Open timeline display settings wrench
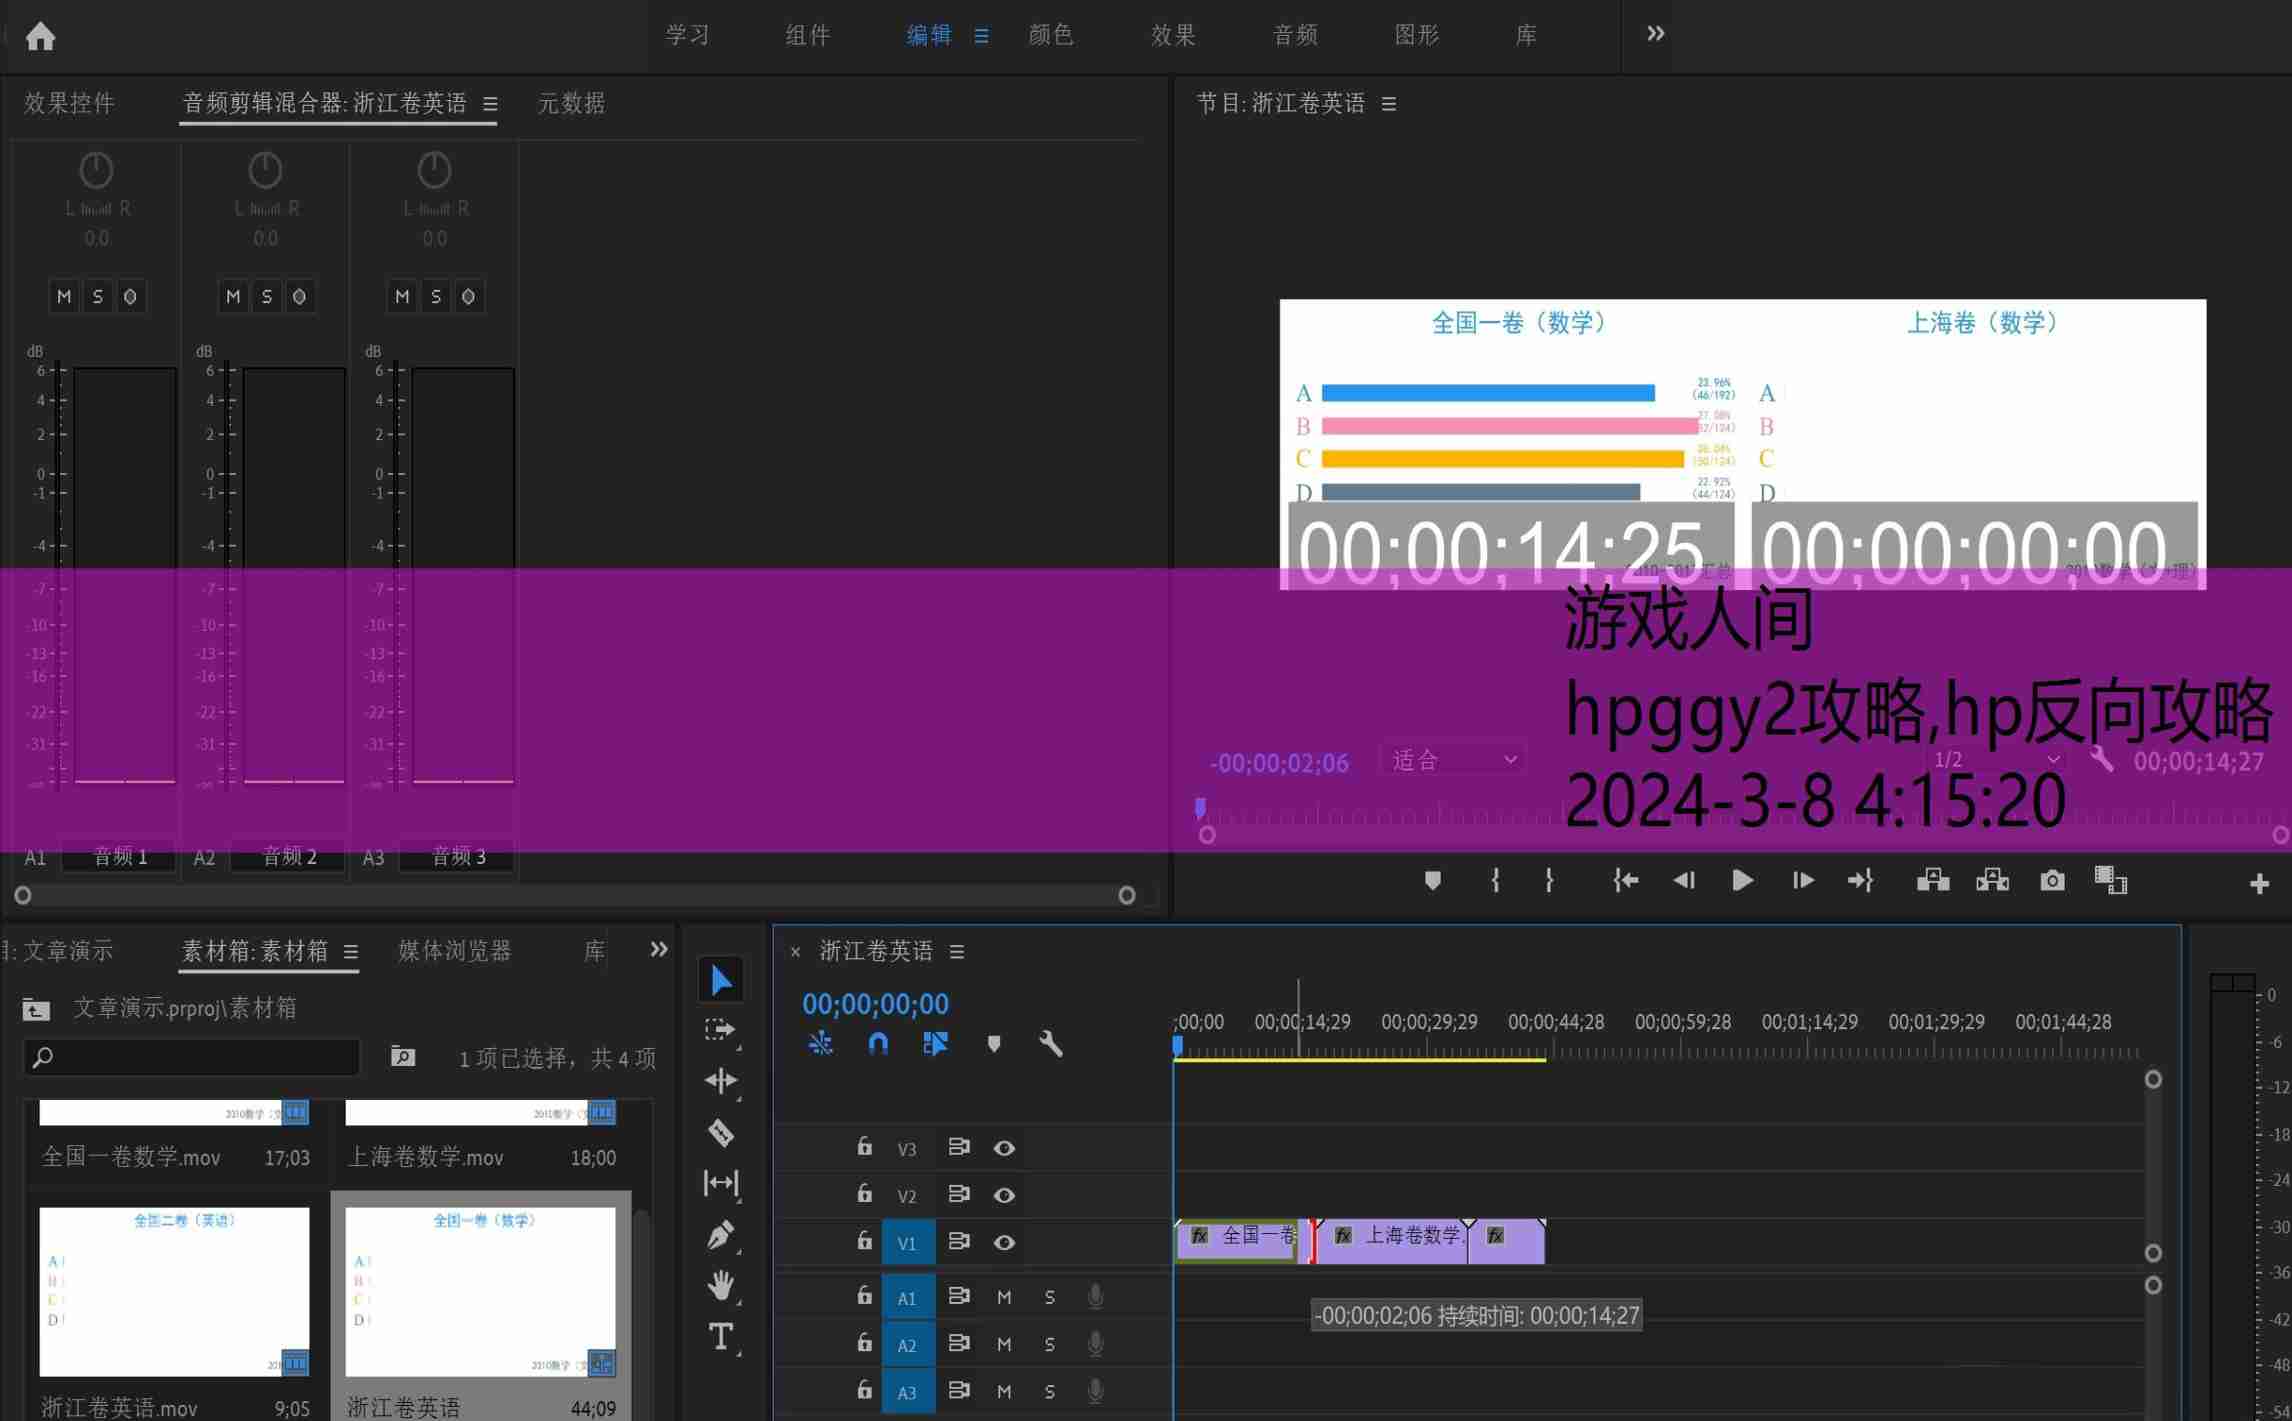2292x1421 pixels. pyautogui.click(x=1051, y=1044)
